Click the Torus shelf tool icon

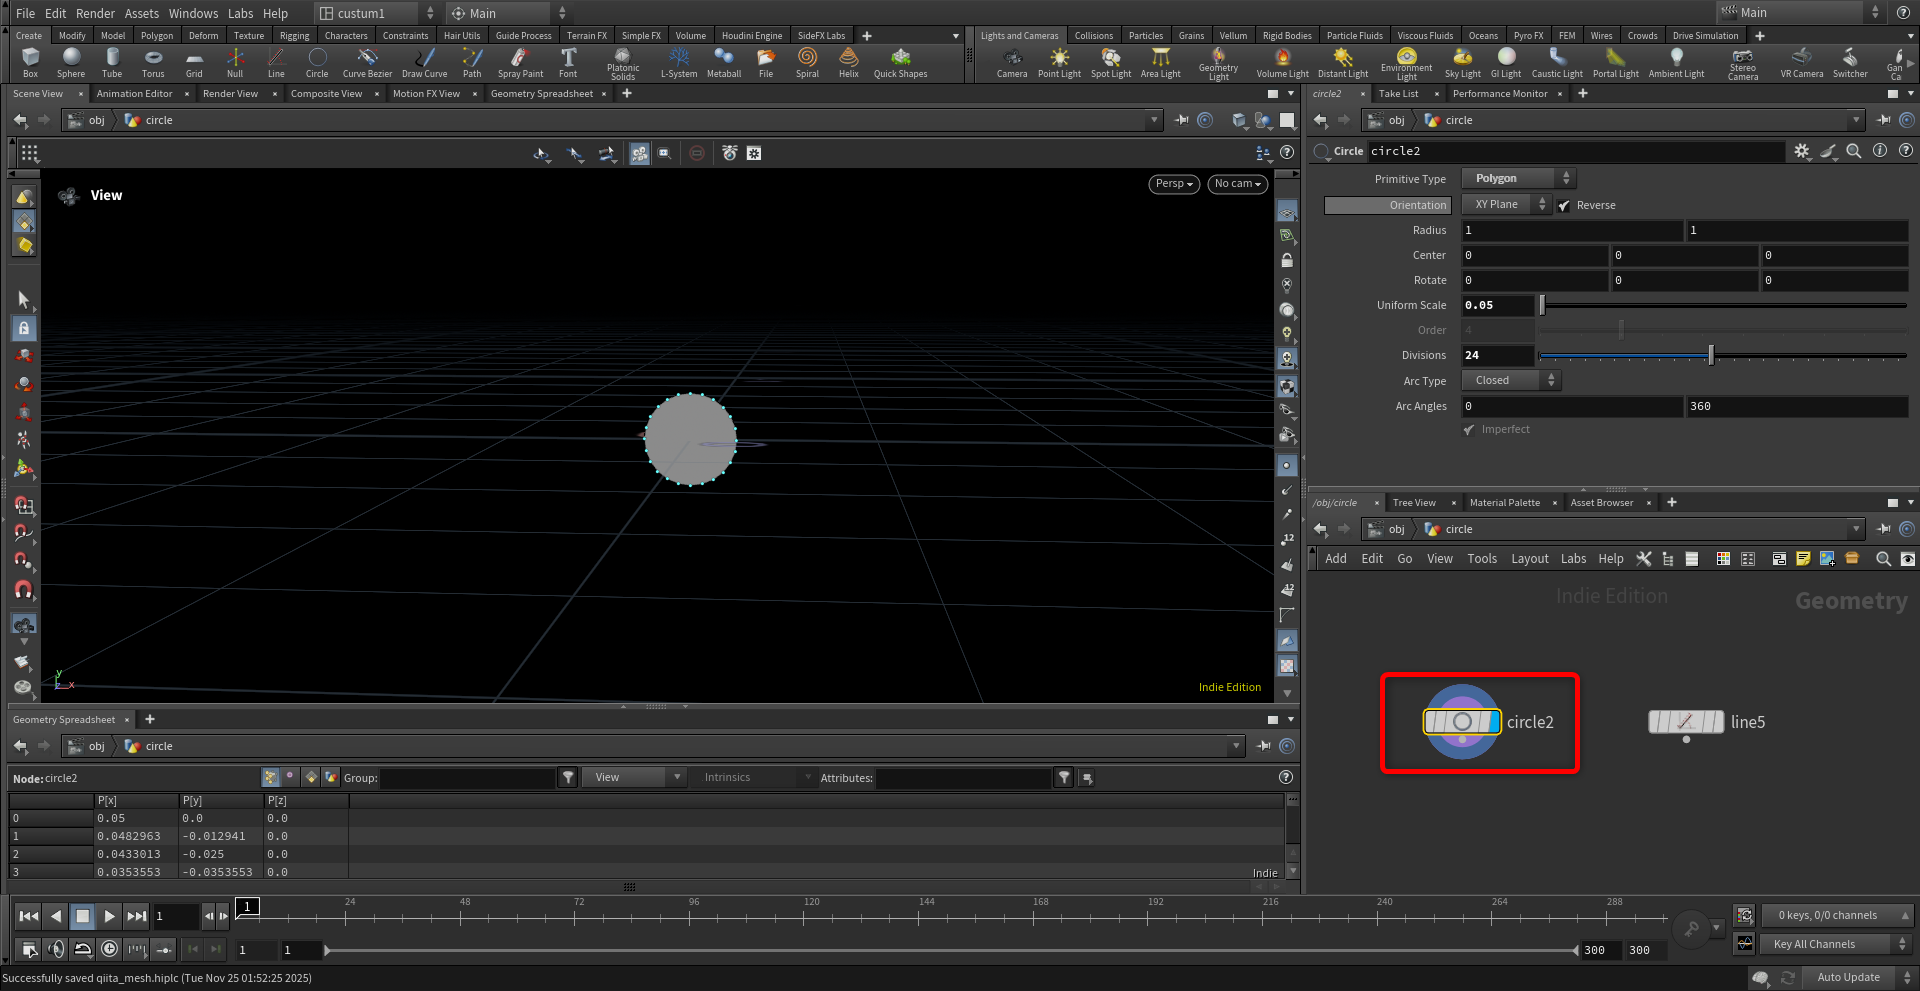click(x=153, y=60)
